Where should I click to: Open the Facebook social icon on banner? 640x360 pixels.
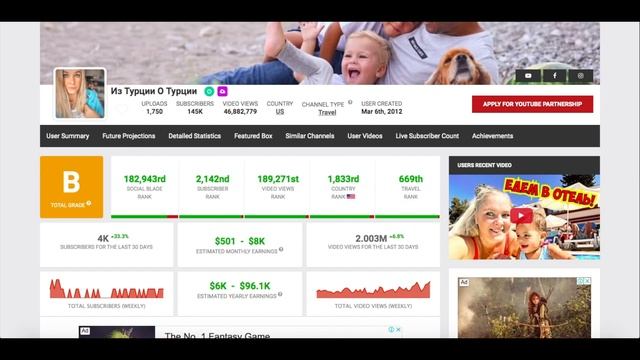click(554, 76)
